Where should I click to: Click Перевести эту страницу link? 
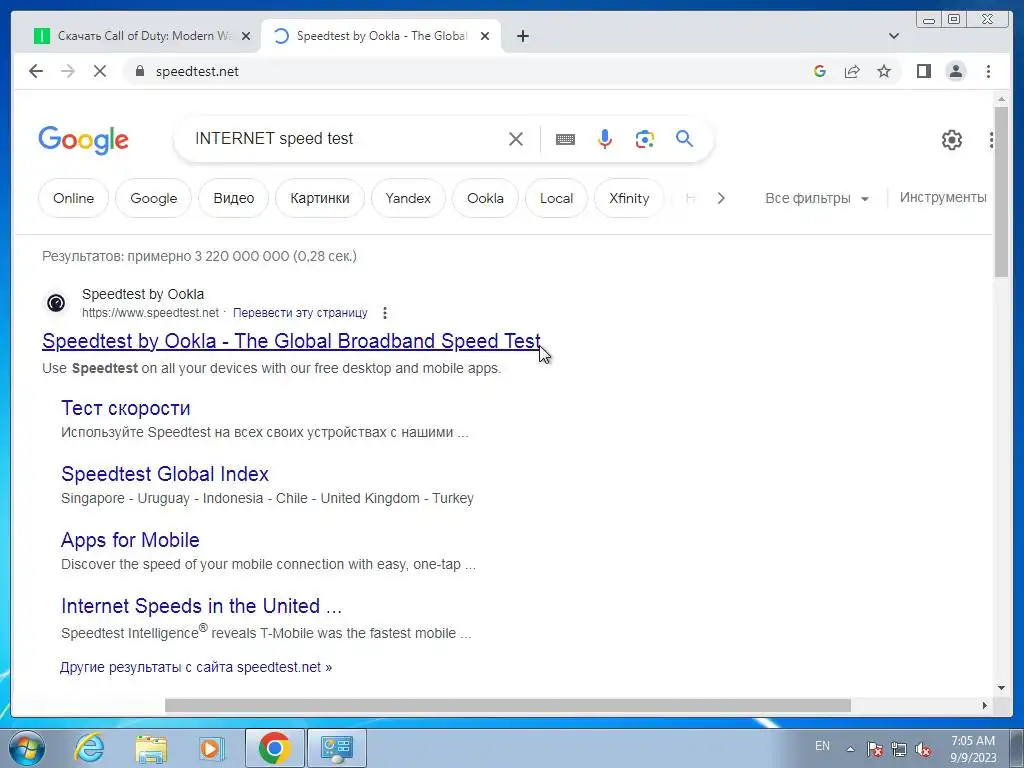(x=300, y=313)
